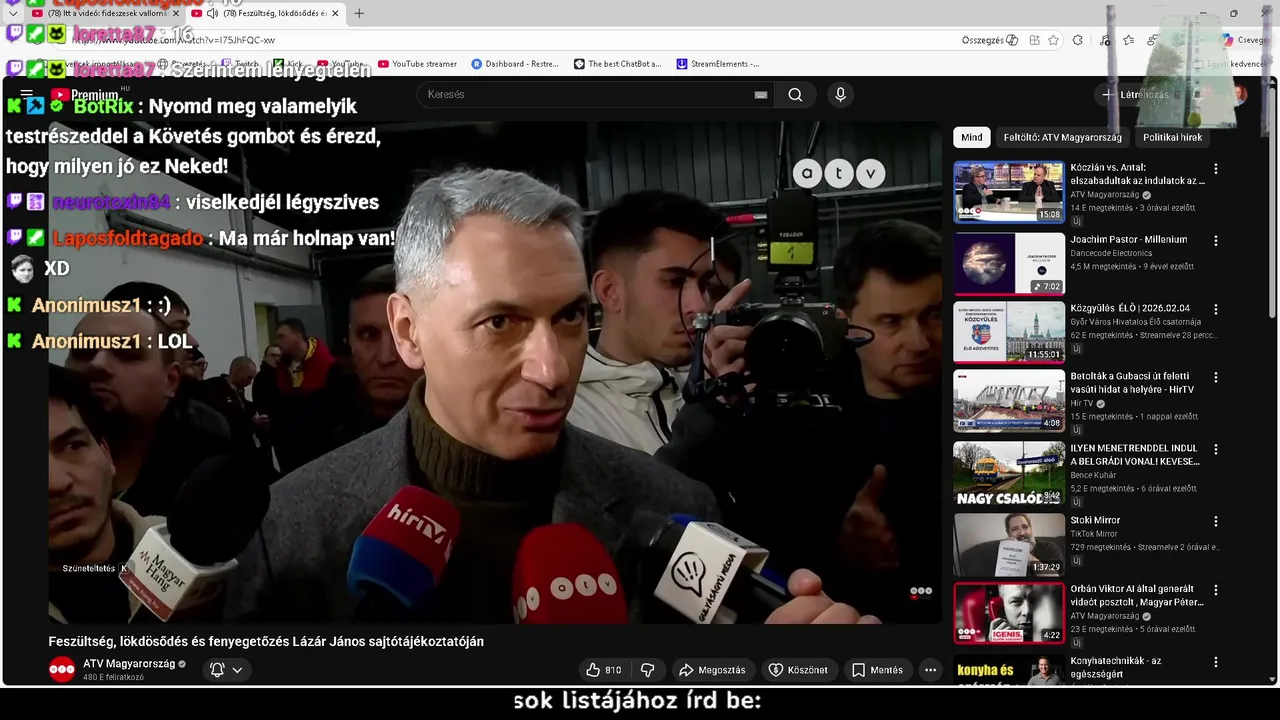The image size is (1280, 720).
Task: Open options menu for Közgyűlés ÉLŐ video
Action: point(1216,310)
